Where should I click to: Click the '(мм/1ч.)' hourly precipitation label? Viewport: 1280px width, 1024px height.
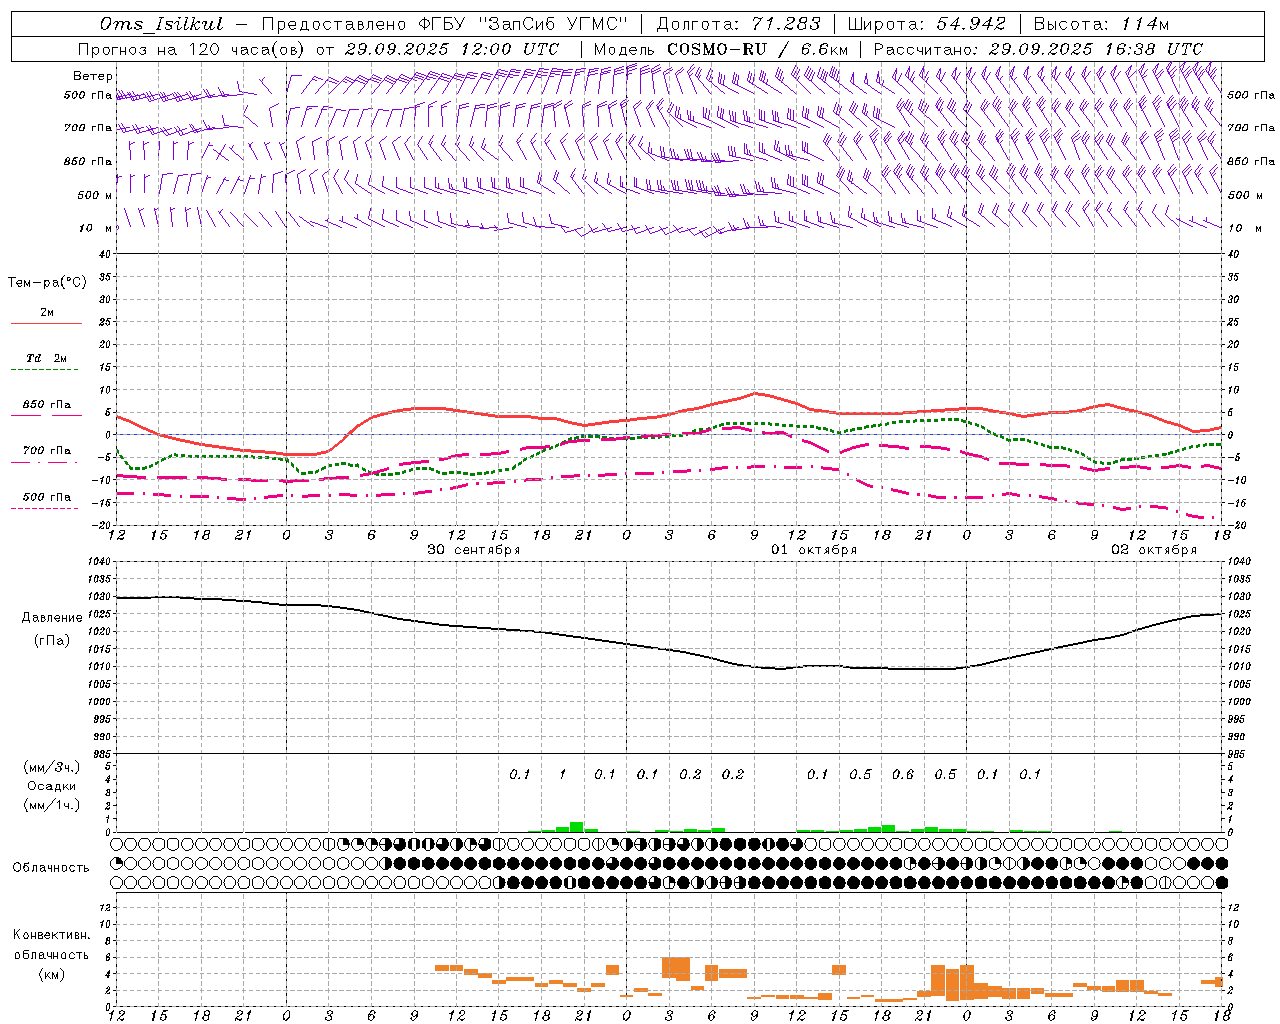51,805
